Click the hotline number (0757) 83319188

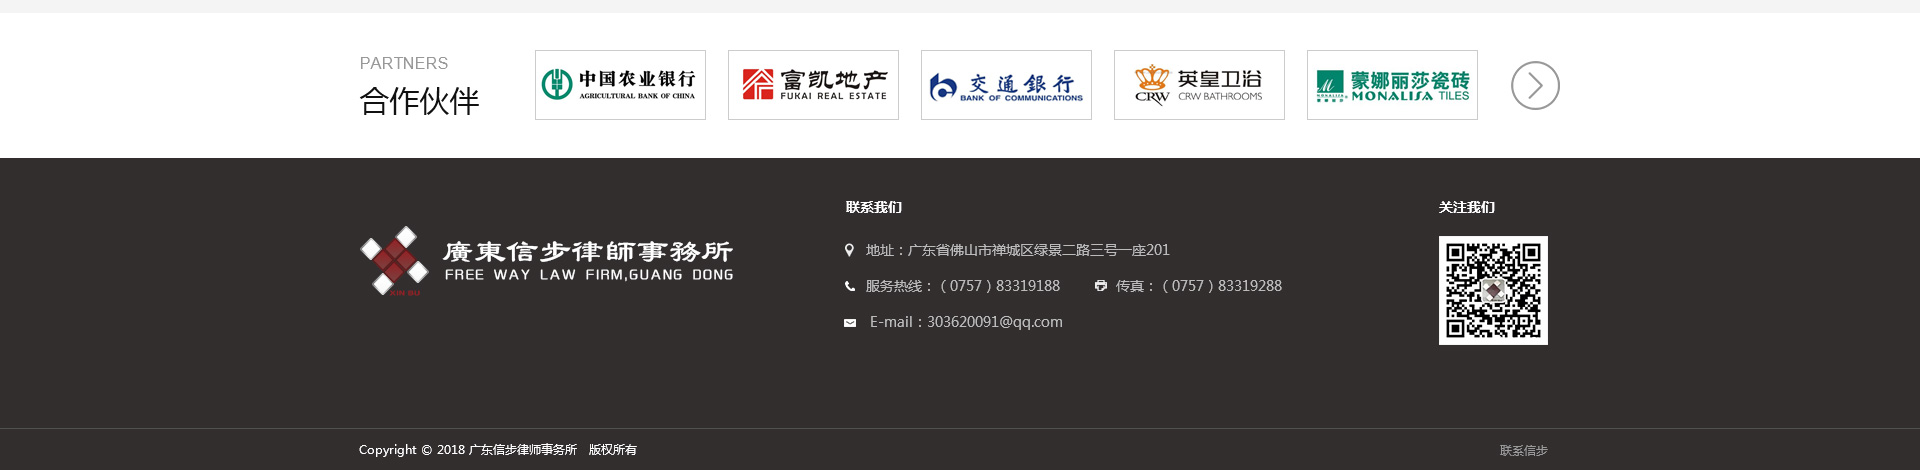pyautogui.click(x=1000, y=286)
